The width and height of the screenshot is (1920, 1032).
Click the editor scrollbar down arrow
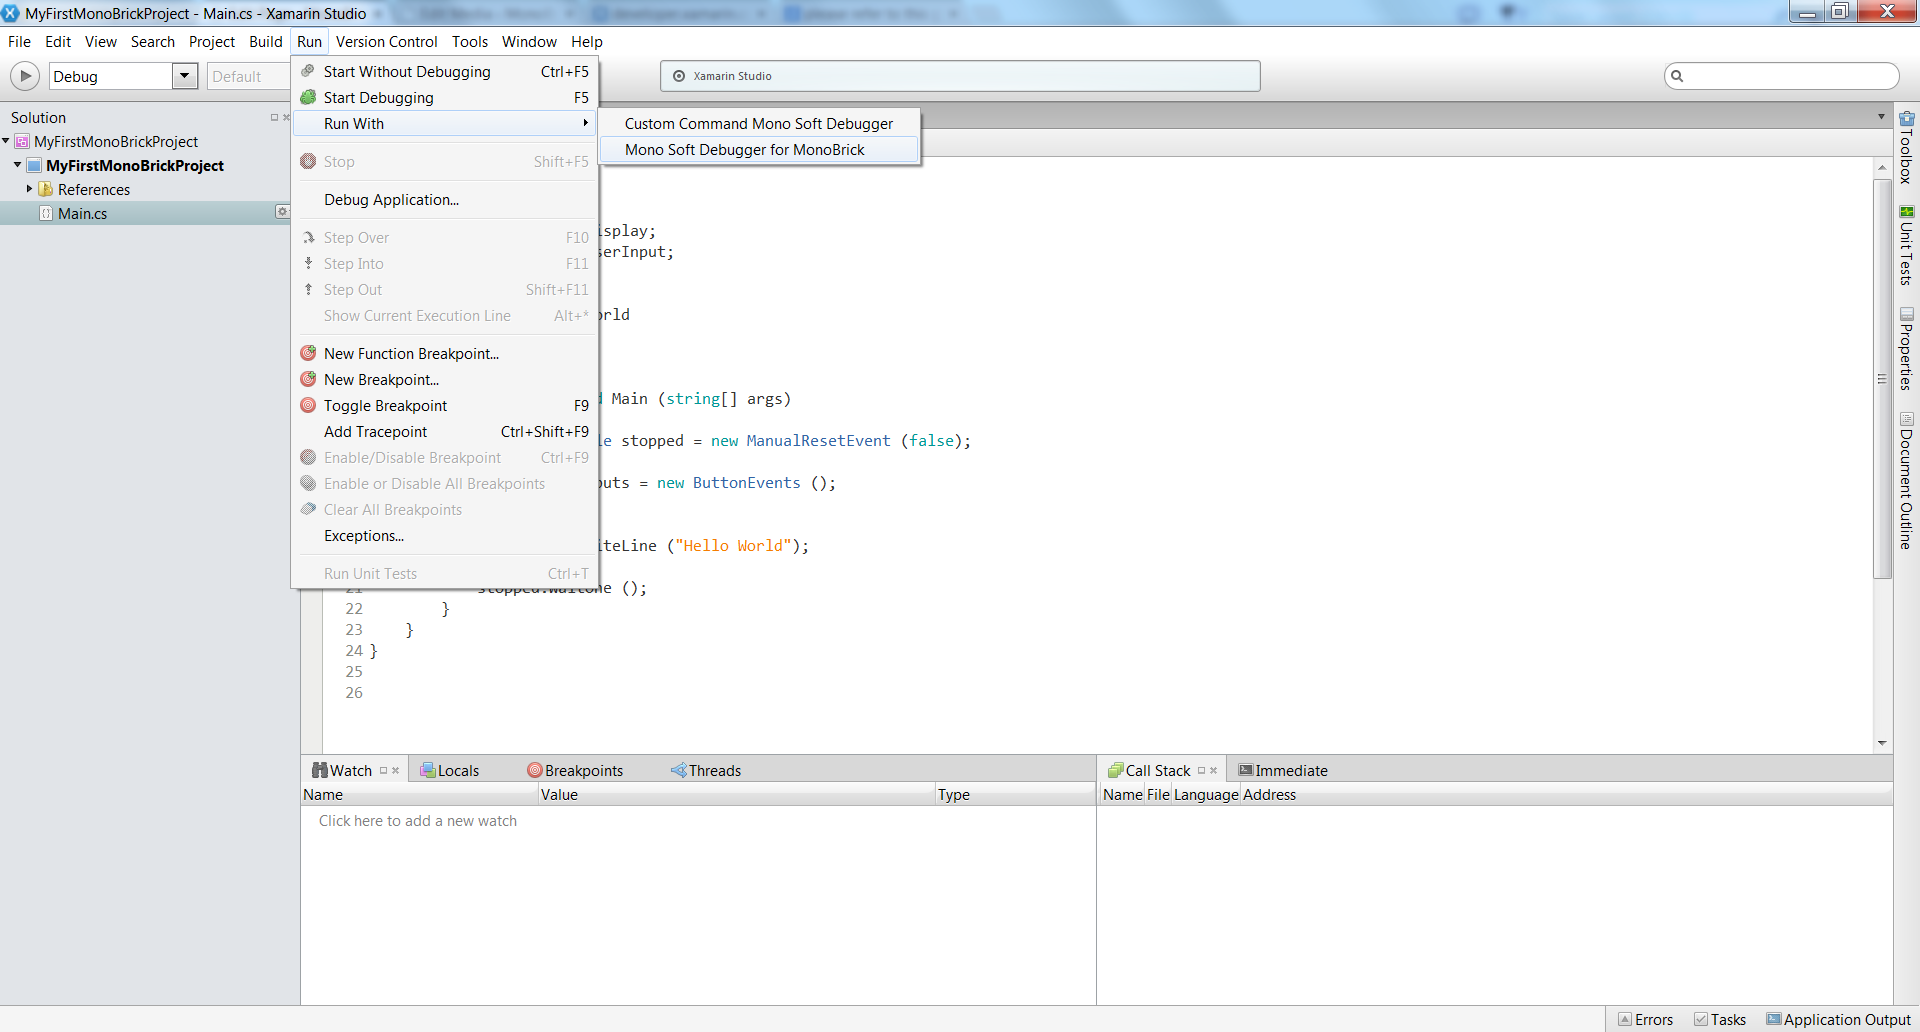click(1882, 743)
